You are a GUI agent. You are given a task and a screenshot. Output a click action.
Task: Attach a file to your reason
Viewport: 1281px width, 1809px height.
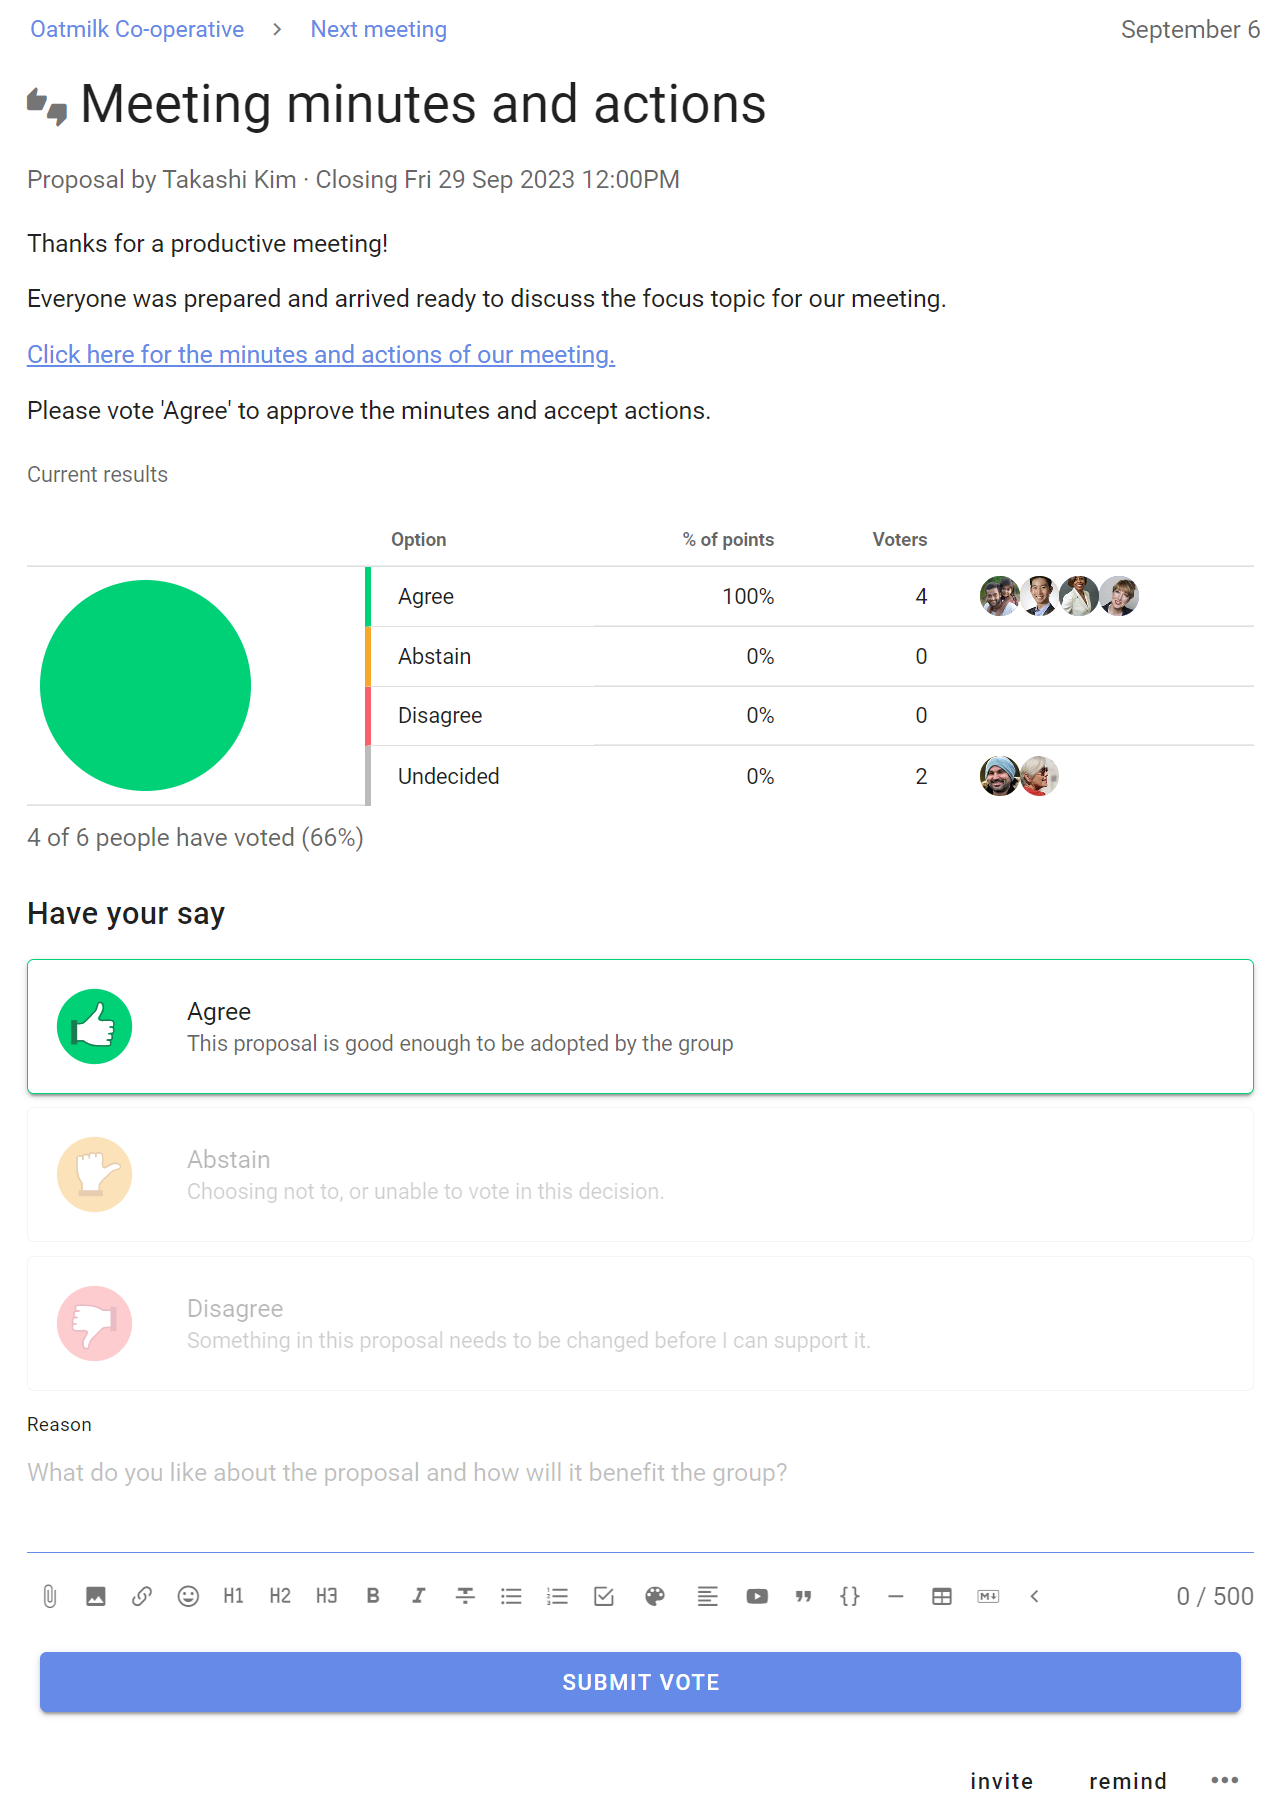click(48, 1596)
